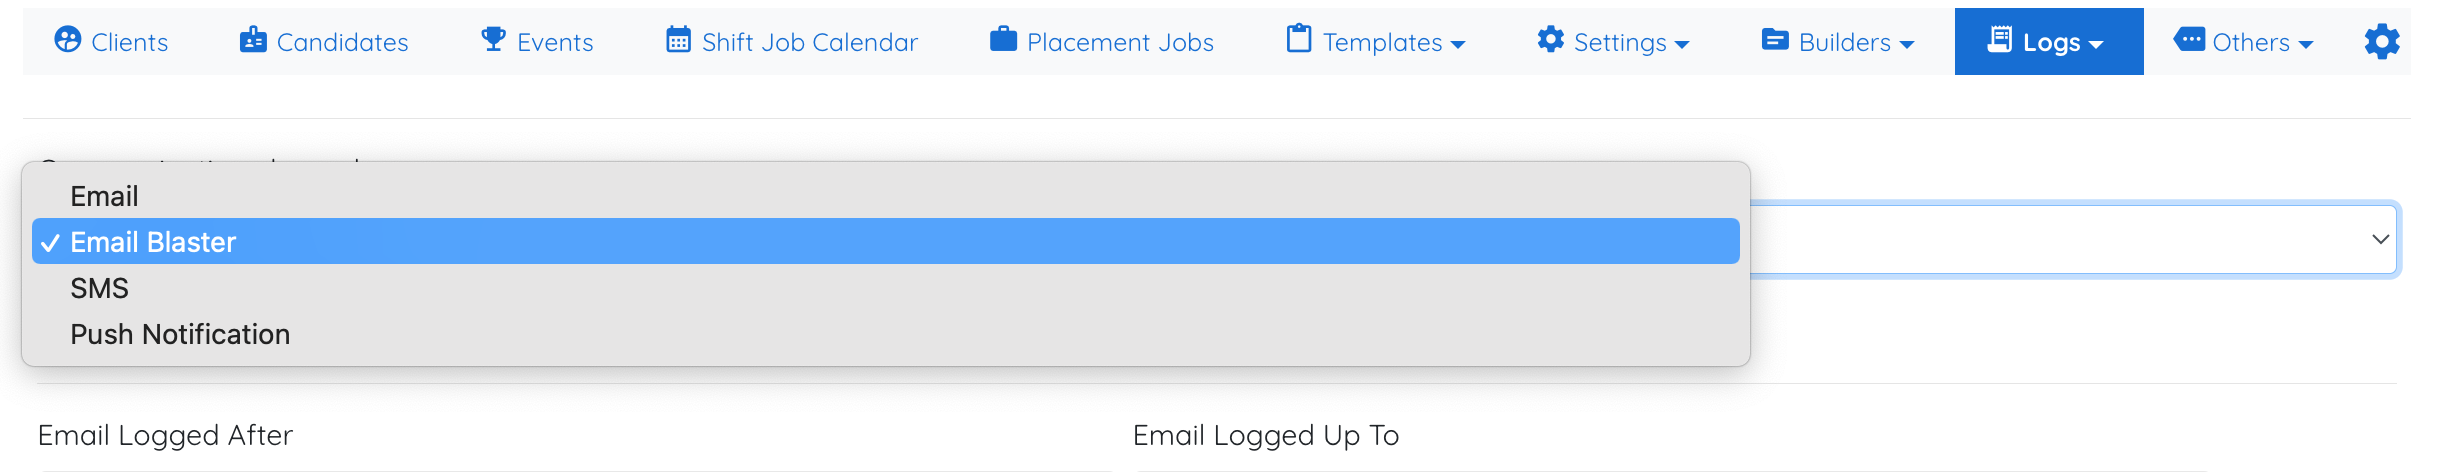The height and width of the screenshot is (472, 2444).
Task: Click the Candidates ID badge icon
Action: (253, 40)
